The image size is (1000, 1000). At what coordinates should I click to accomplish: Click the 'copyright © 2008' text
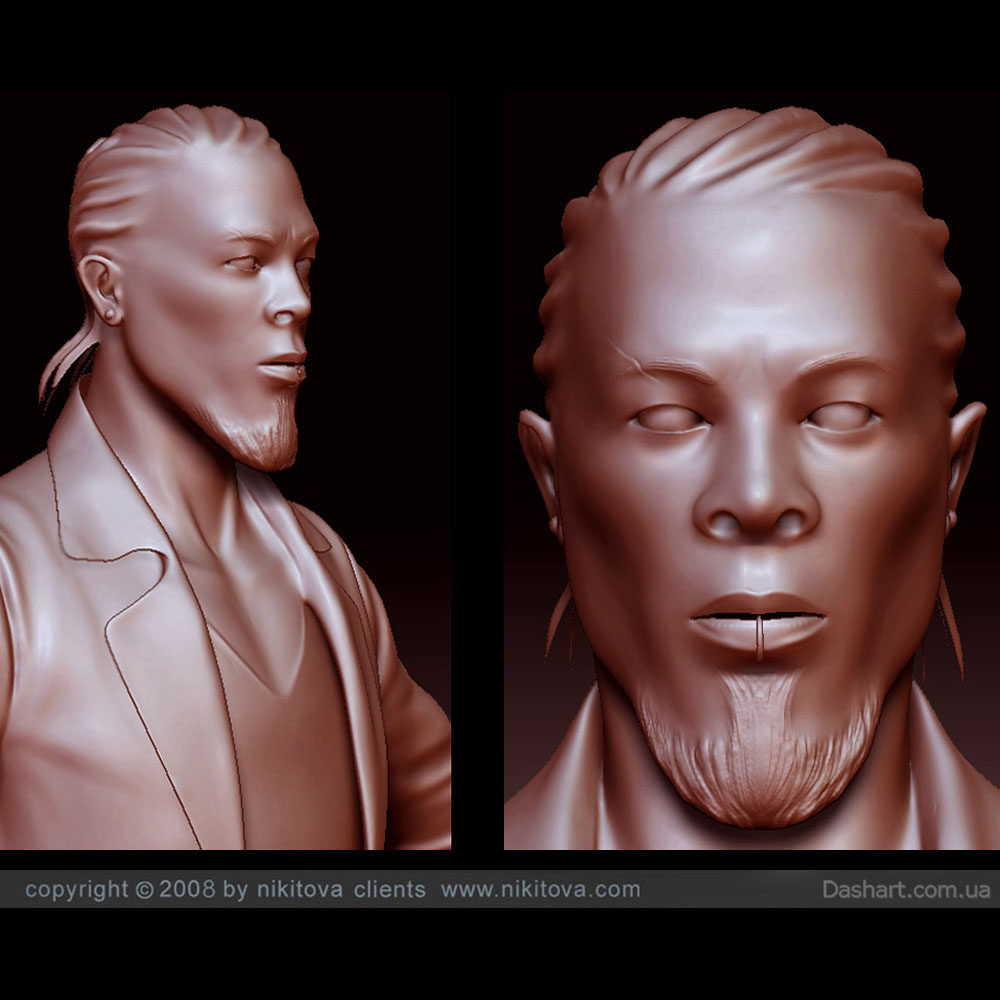point(120,889)
